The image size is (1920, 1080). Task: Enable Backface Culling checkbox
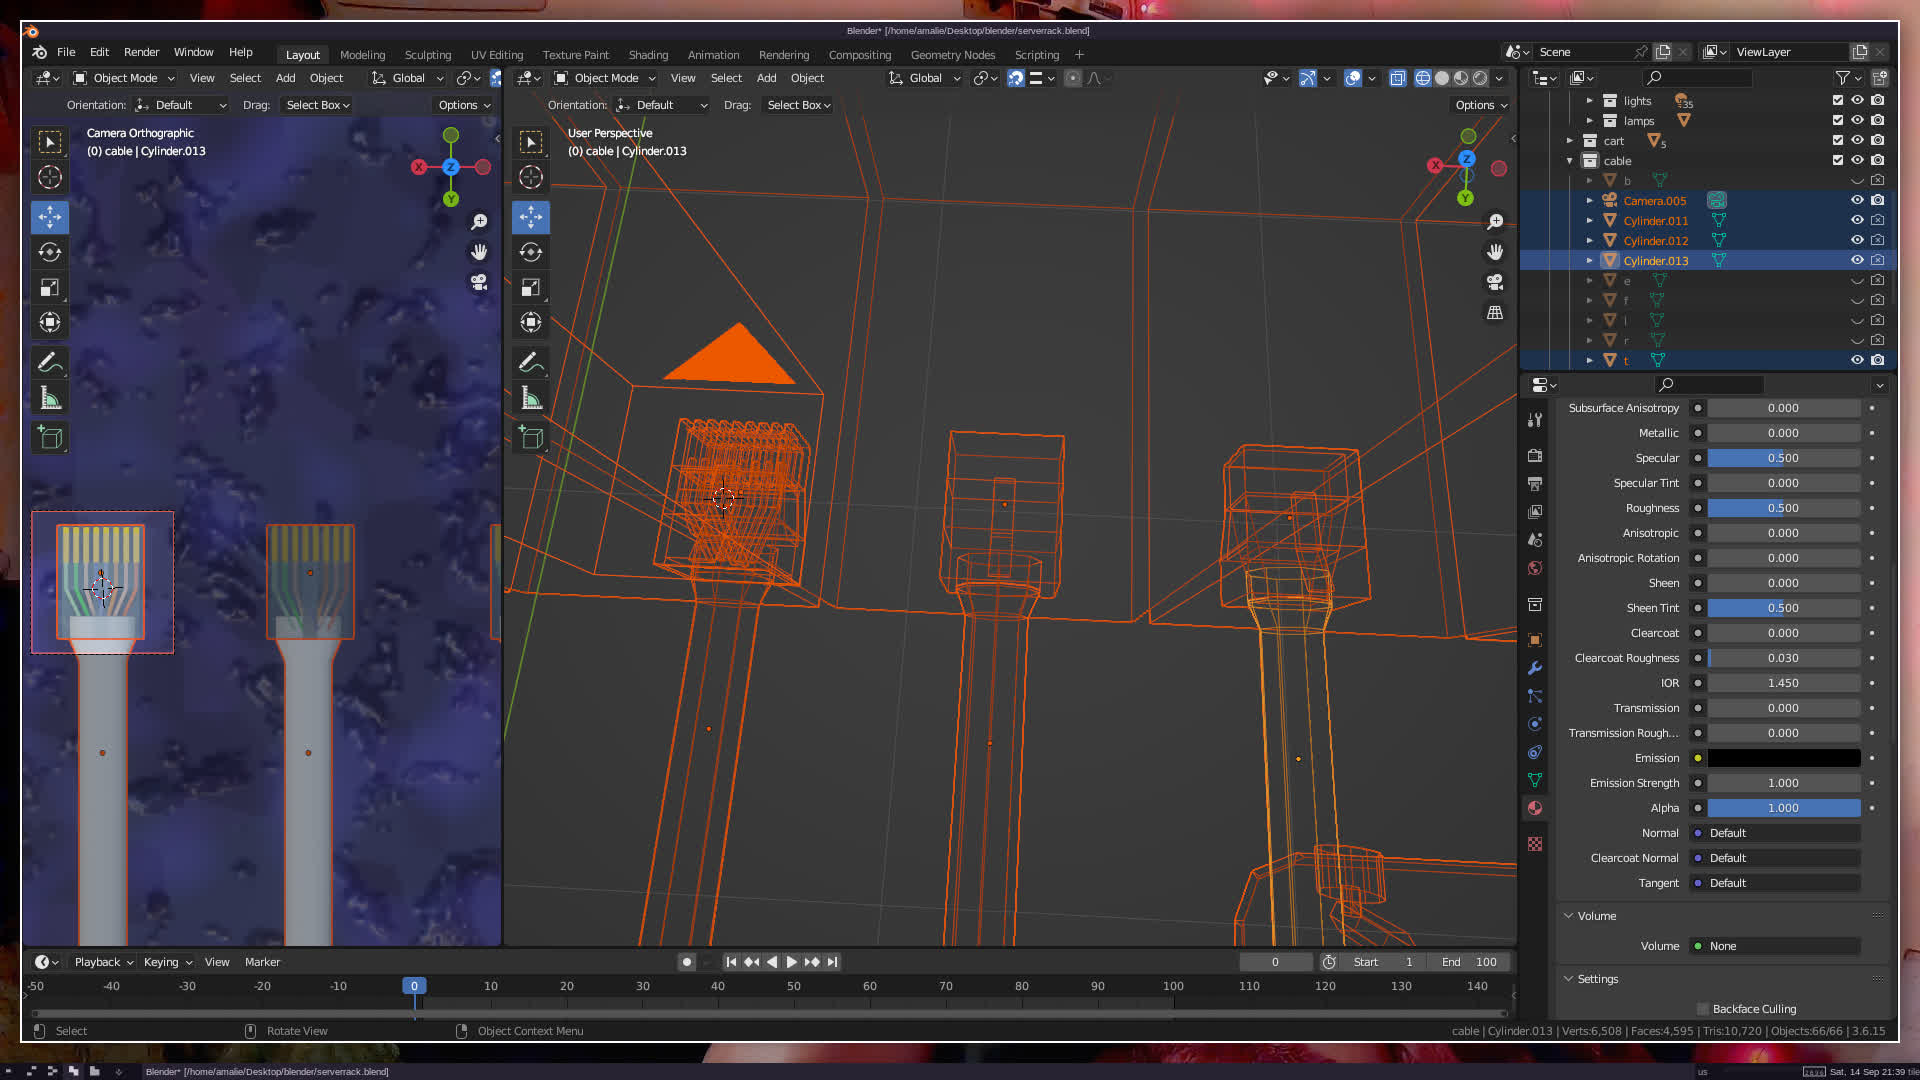click(x=1703, y=1009)
